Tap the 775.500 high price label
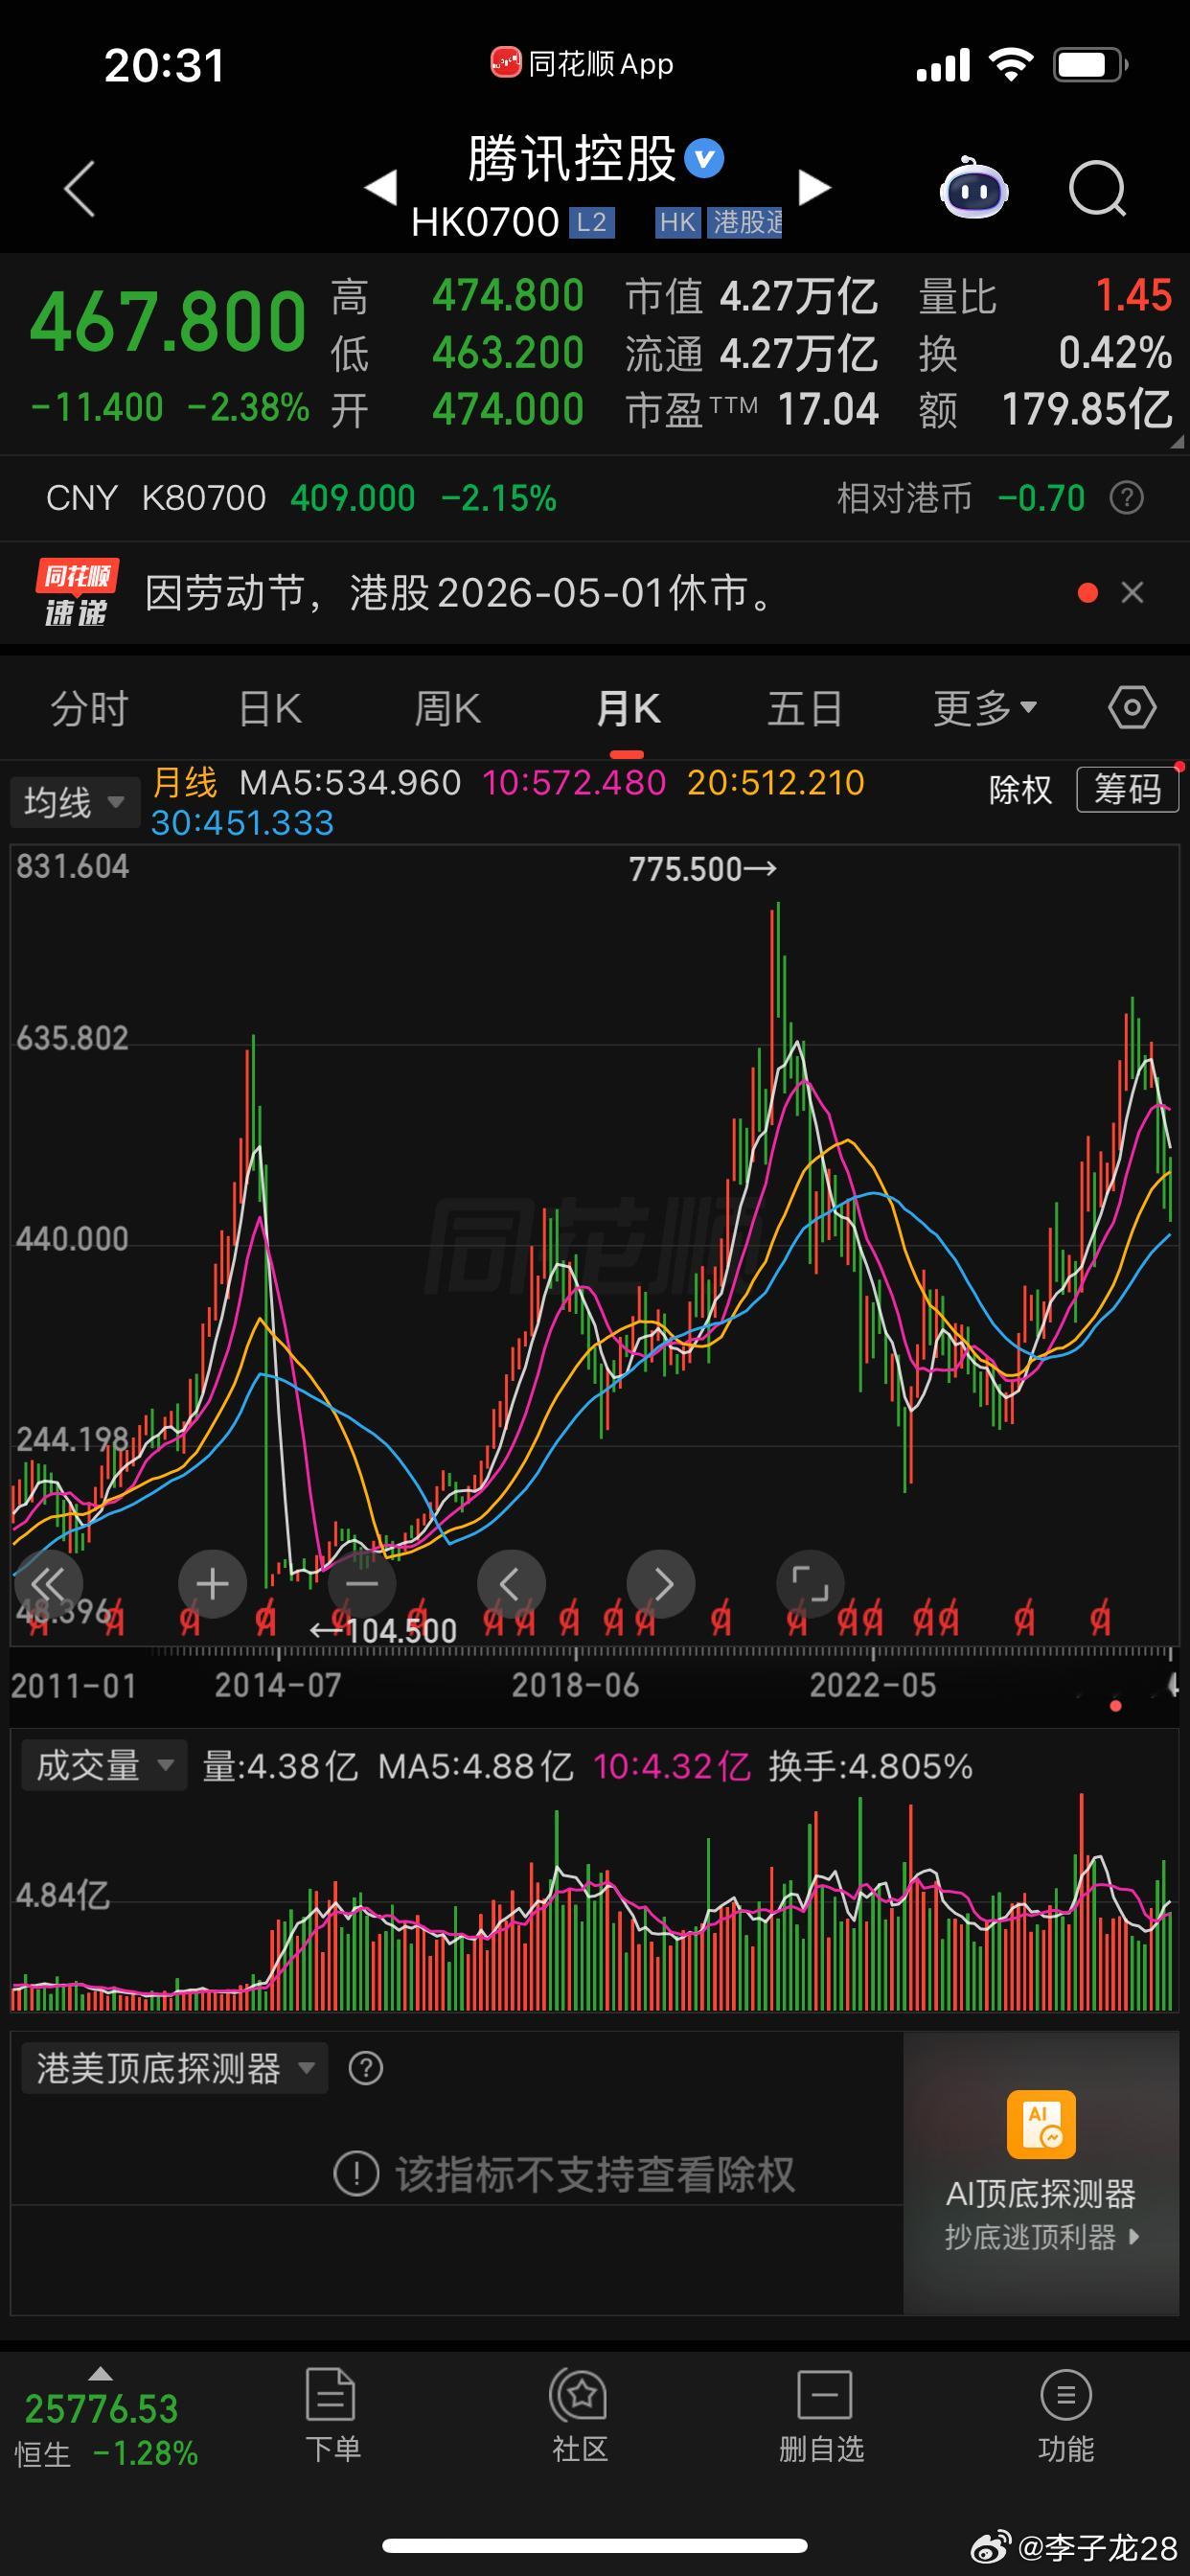This screenshot has width=1190, height=2576. coord(702,869)
